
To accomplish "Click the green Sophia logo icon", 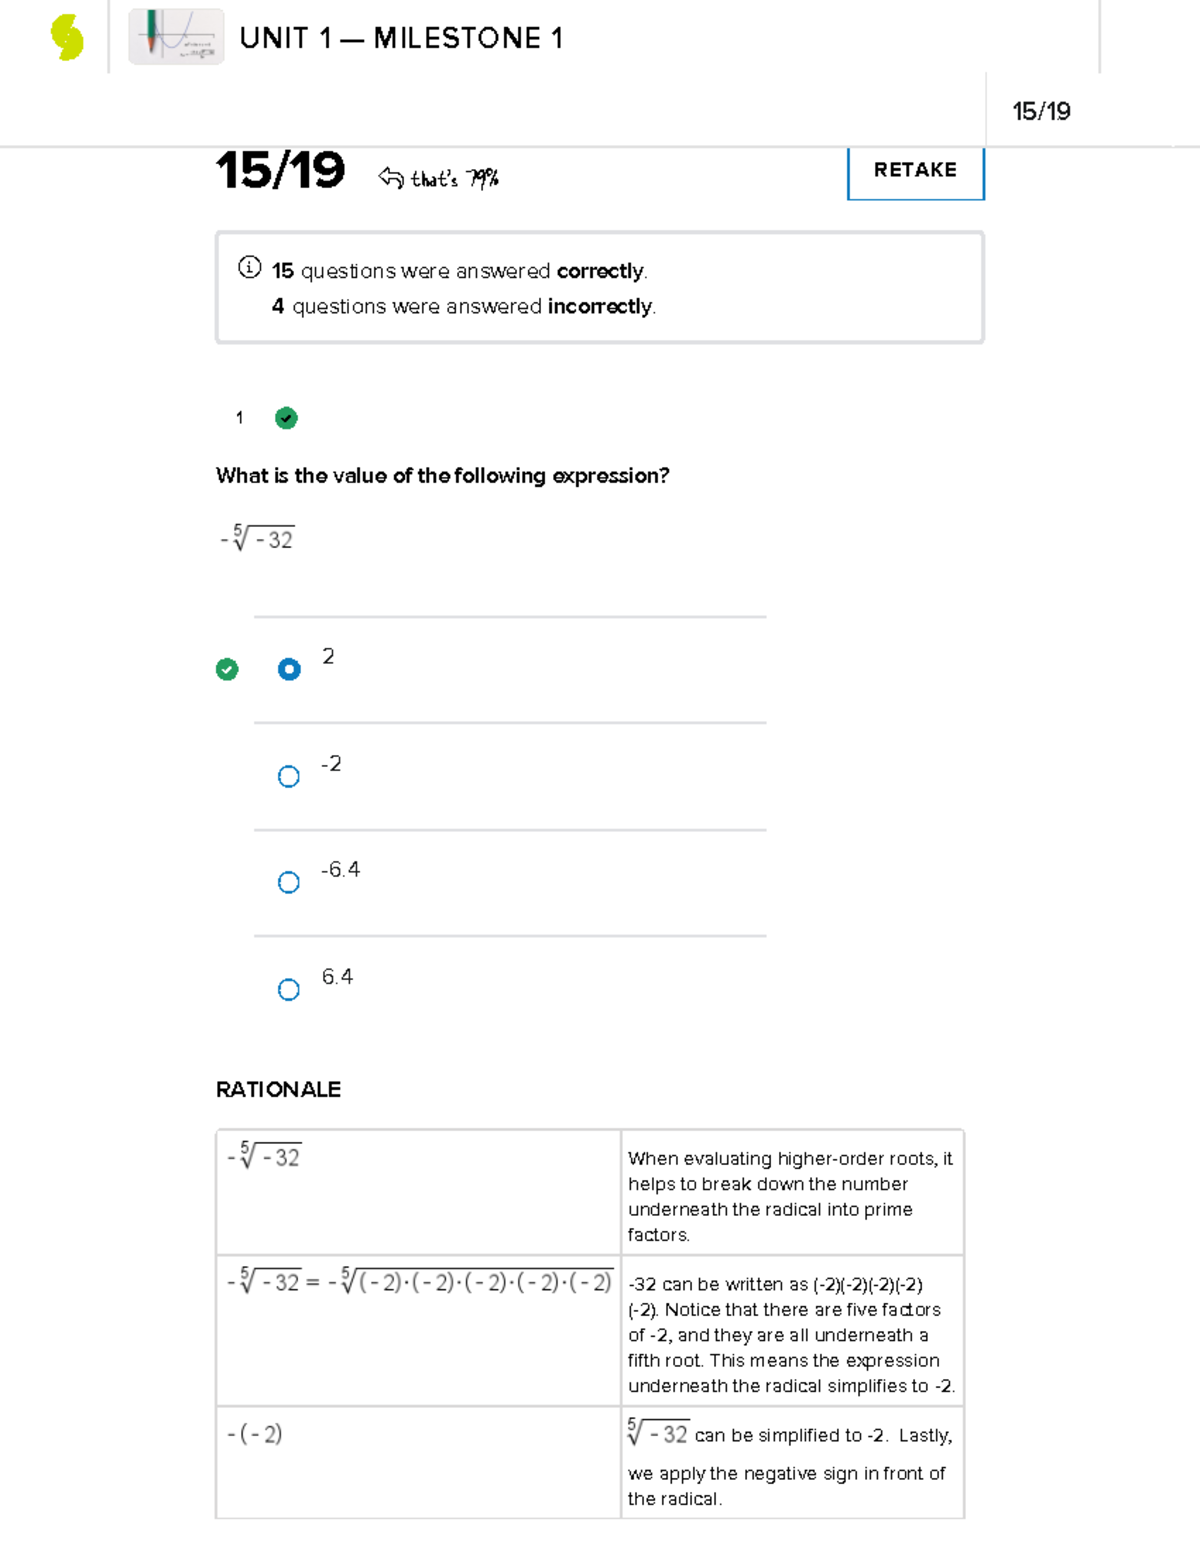I will point(67,38).
